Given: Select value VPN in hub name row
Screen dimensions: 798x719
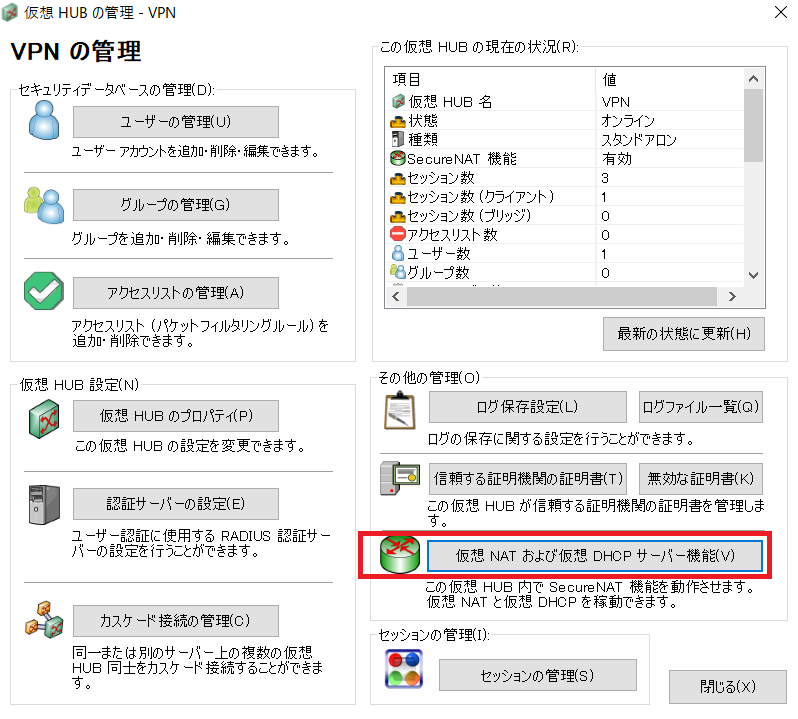Looking at the screenshot, I should tap(615, 102).
